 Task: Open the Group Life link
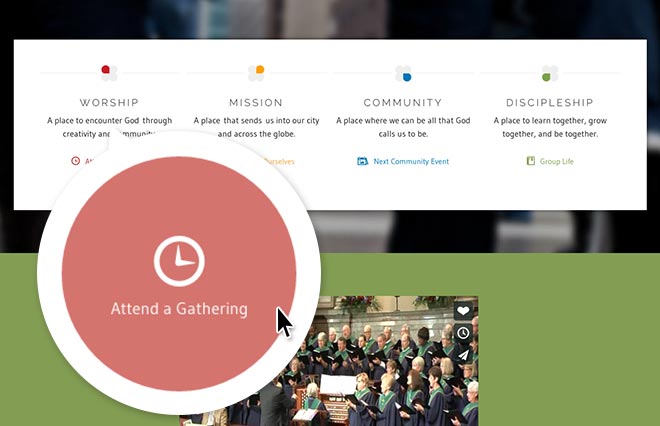tap(556, 161)
